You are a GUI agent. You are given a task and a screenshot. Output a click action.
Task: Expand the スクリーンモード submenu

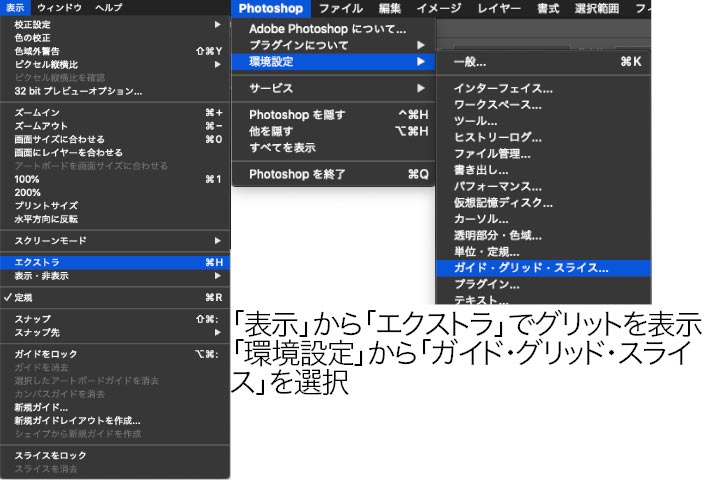pyautogui.click(x=50, y=240)
